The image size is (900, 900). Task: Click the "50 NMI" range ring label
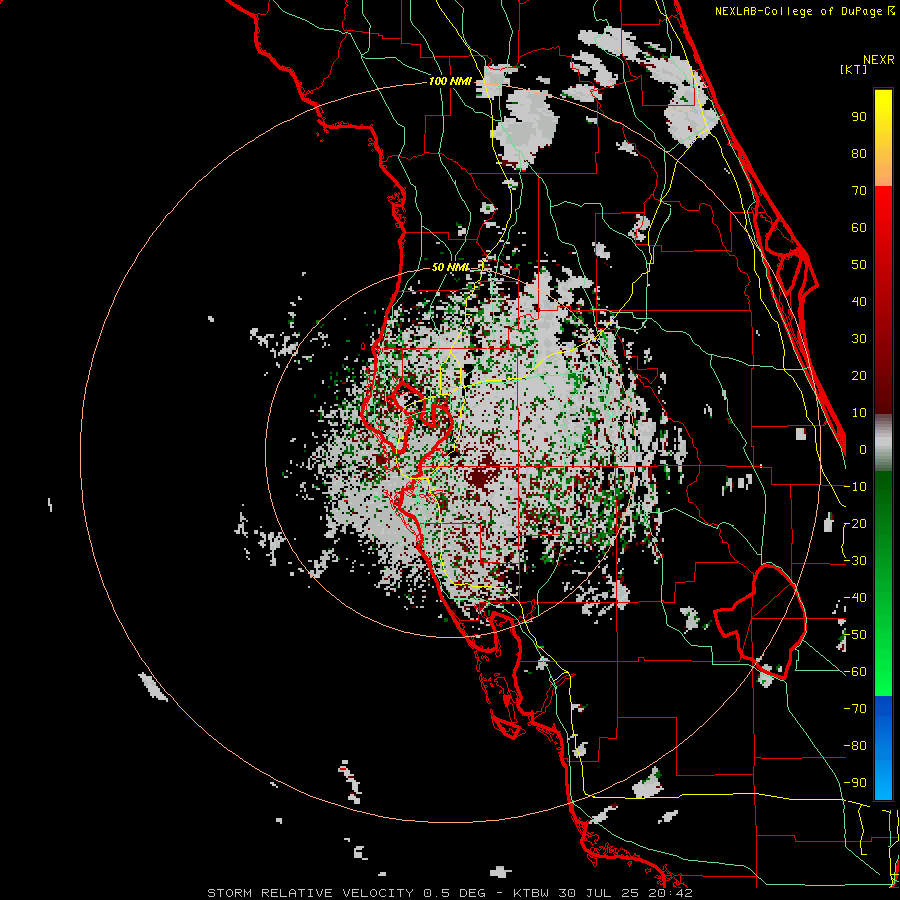450,267
